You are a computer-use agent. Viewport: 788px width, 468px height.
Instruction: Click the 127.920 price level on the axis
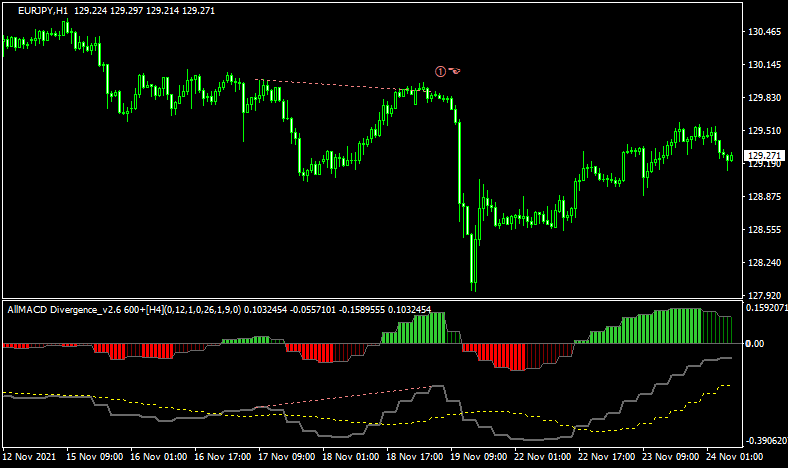tap(764, 295)
